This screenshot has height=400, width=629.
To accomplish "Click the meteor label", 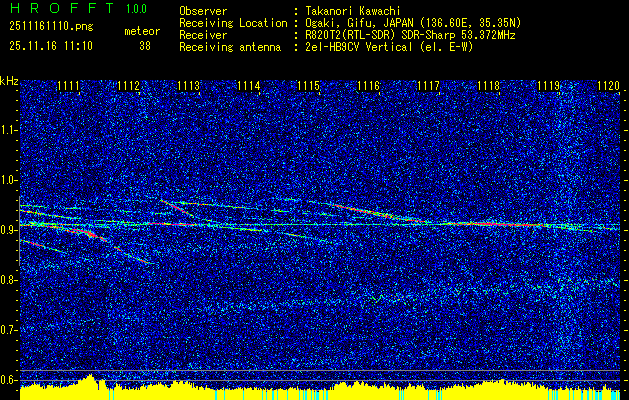I will pos(142,31).
